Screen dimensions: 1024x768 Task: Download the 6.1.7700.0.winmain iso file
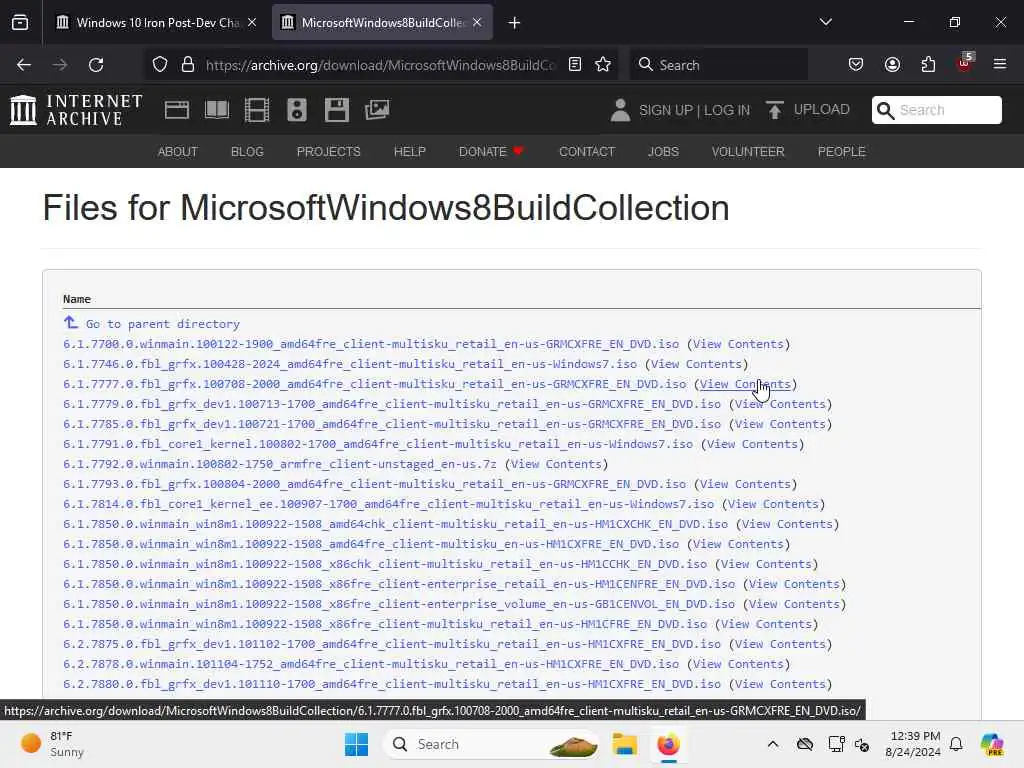point(371,344)
